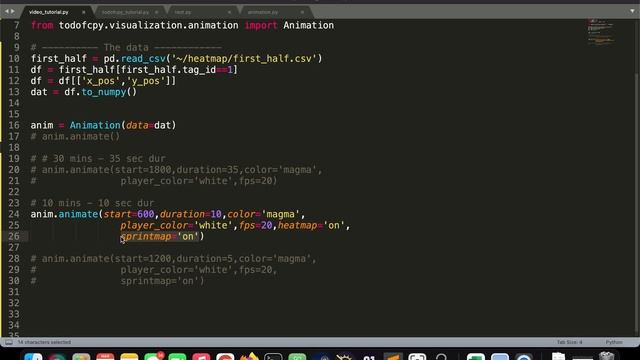This screenshot has width=640, height=360.
Task: Click line number 24 in the gutter
Action: (x=14, y=214)
